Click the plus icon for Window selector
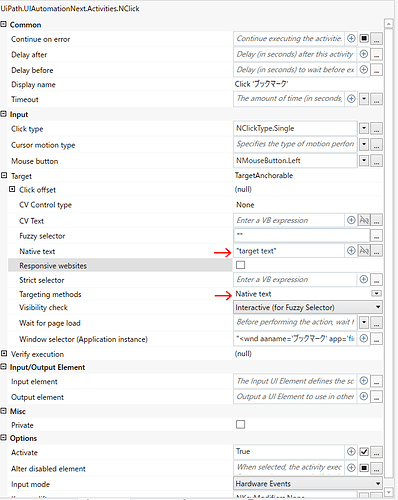Screen dimensions: 398x500 [364, 338]
